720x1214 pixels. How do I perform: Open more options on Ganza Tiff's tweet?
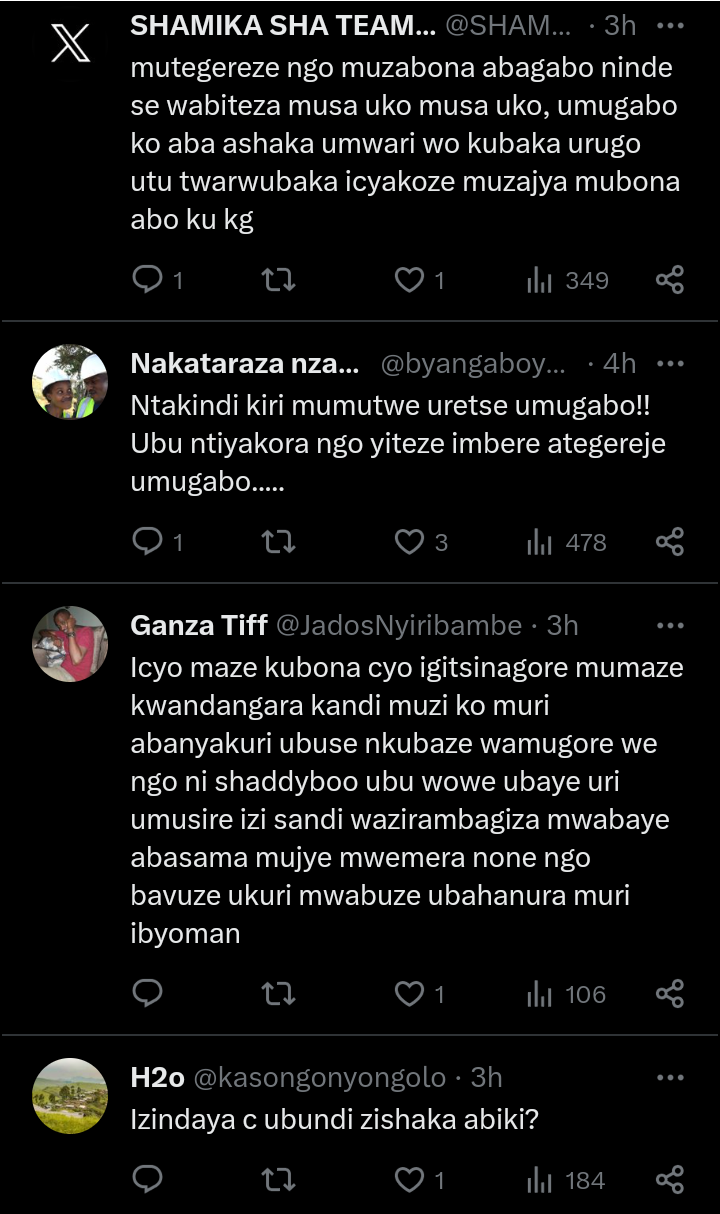click(x=669, y=626)
